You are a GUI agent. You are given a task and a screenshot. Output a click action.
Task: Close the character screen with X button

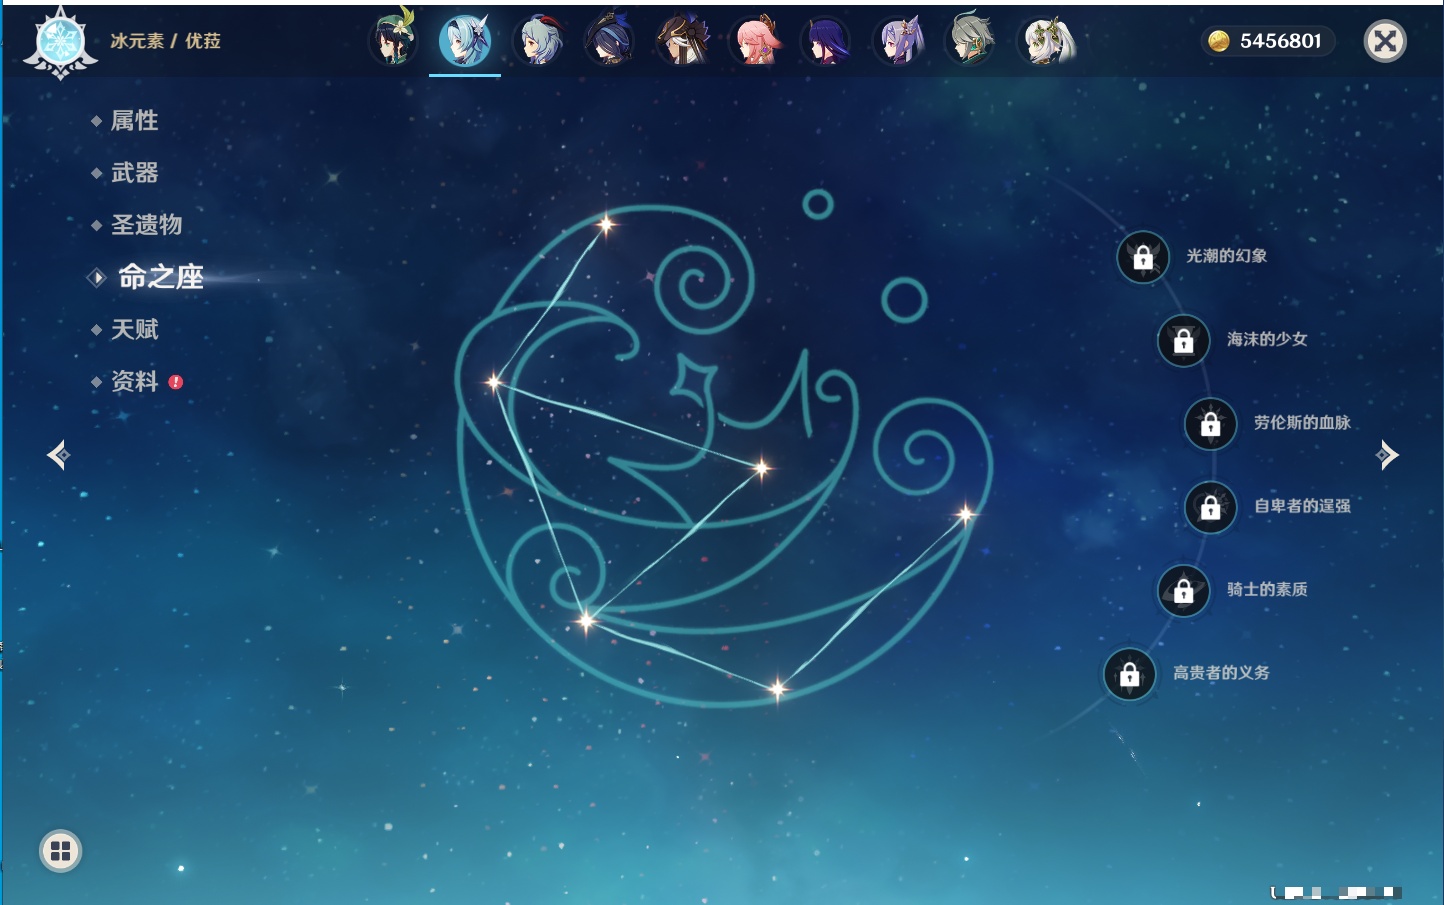click(x=1385, y=41)
